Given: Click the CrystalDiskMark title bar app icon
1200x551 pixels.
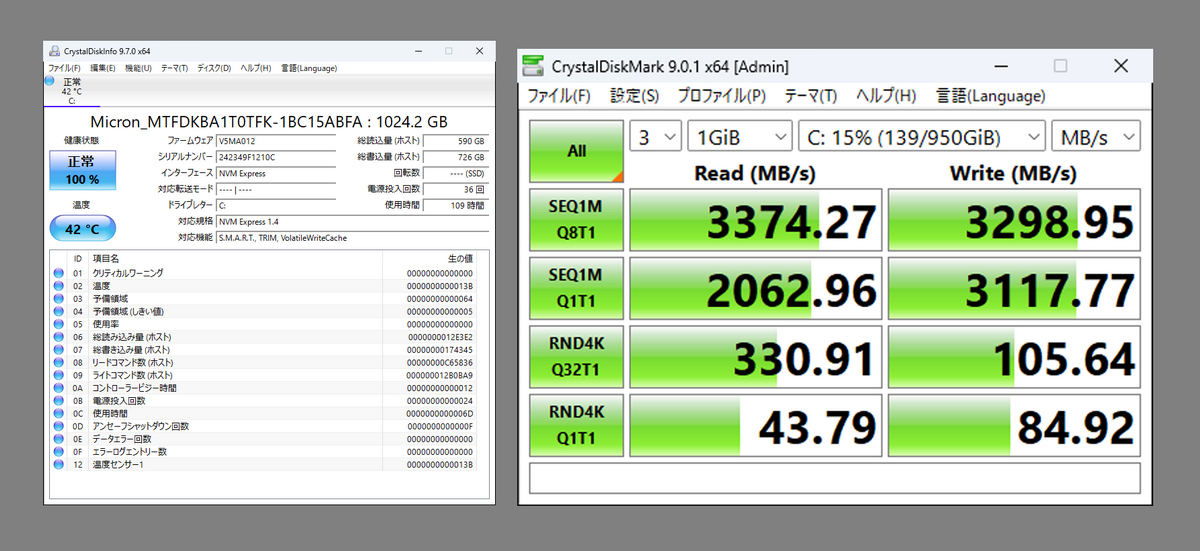Looking at the screenshot, I should point(535,66).
